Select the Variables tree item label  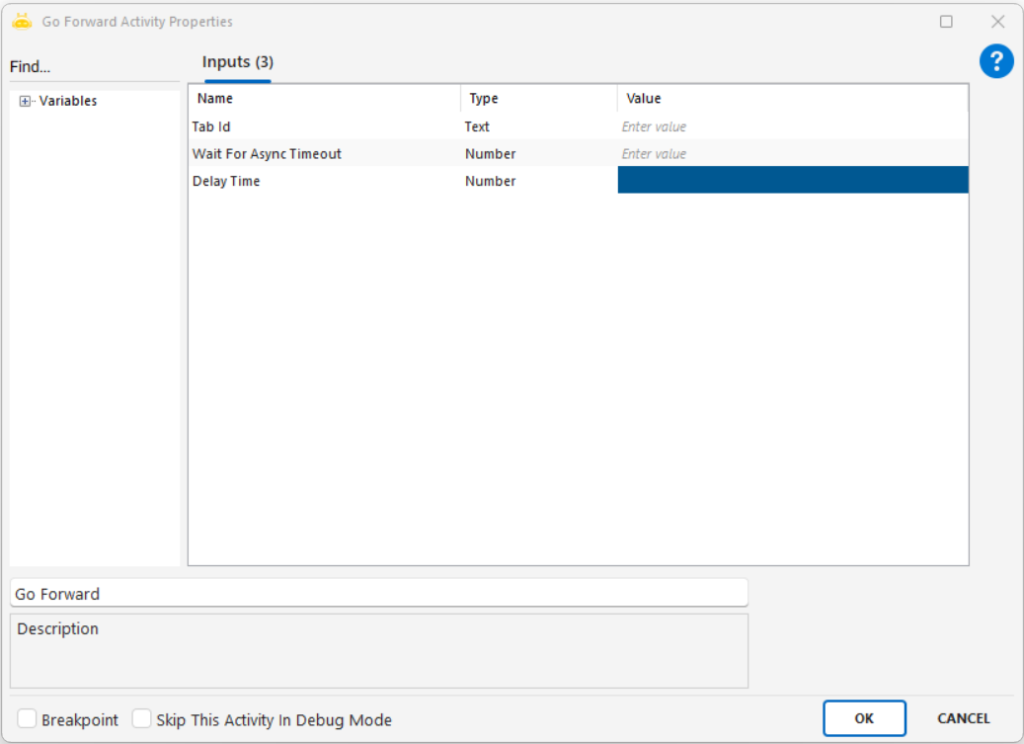68,101
